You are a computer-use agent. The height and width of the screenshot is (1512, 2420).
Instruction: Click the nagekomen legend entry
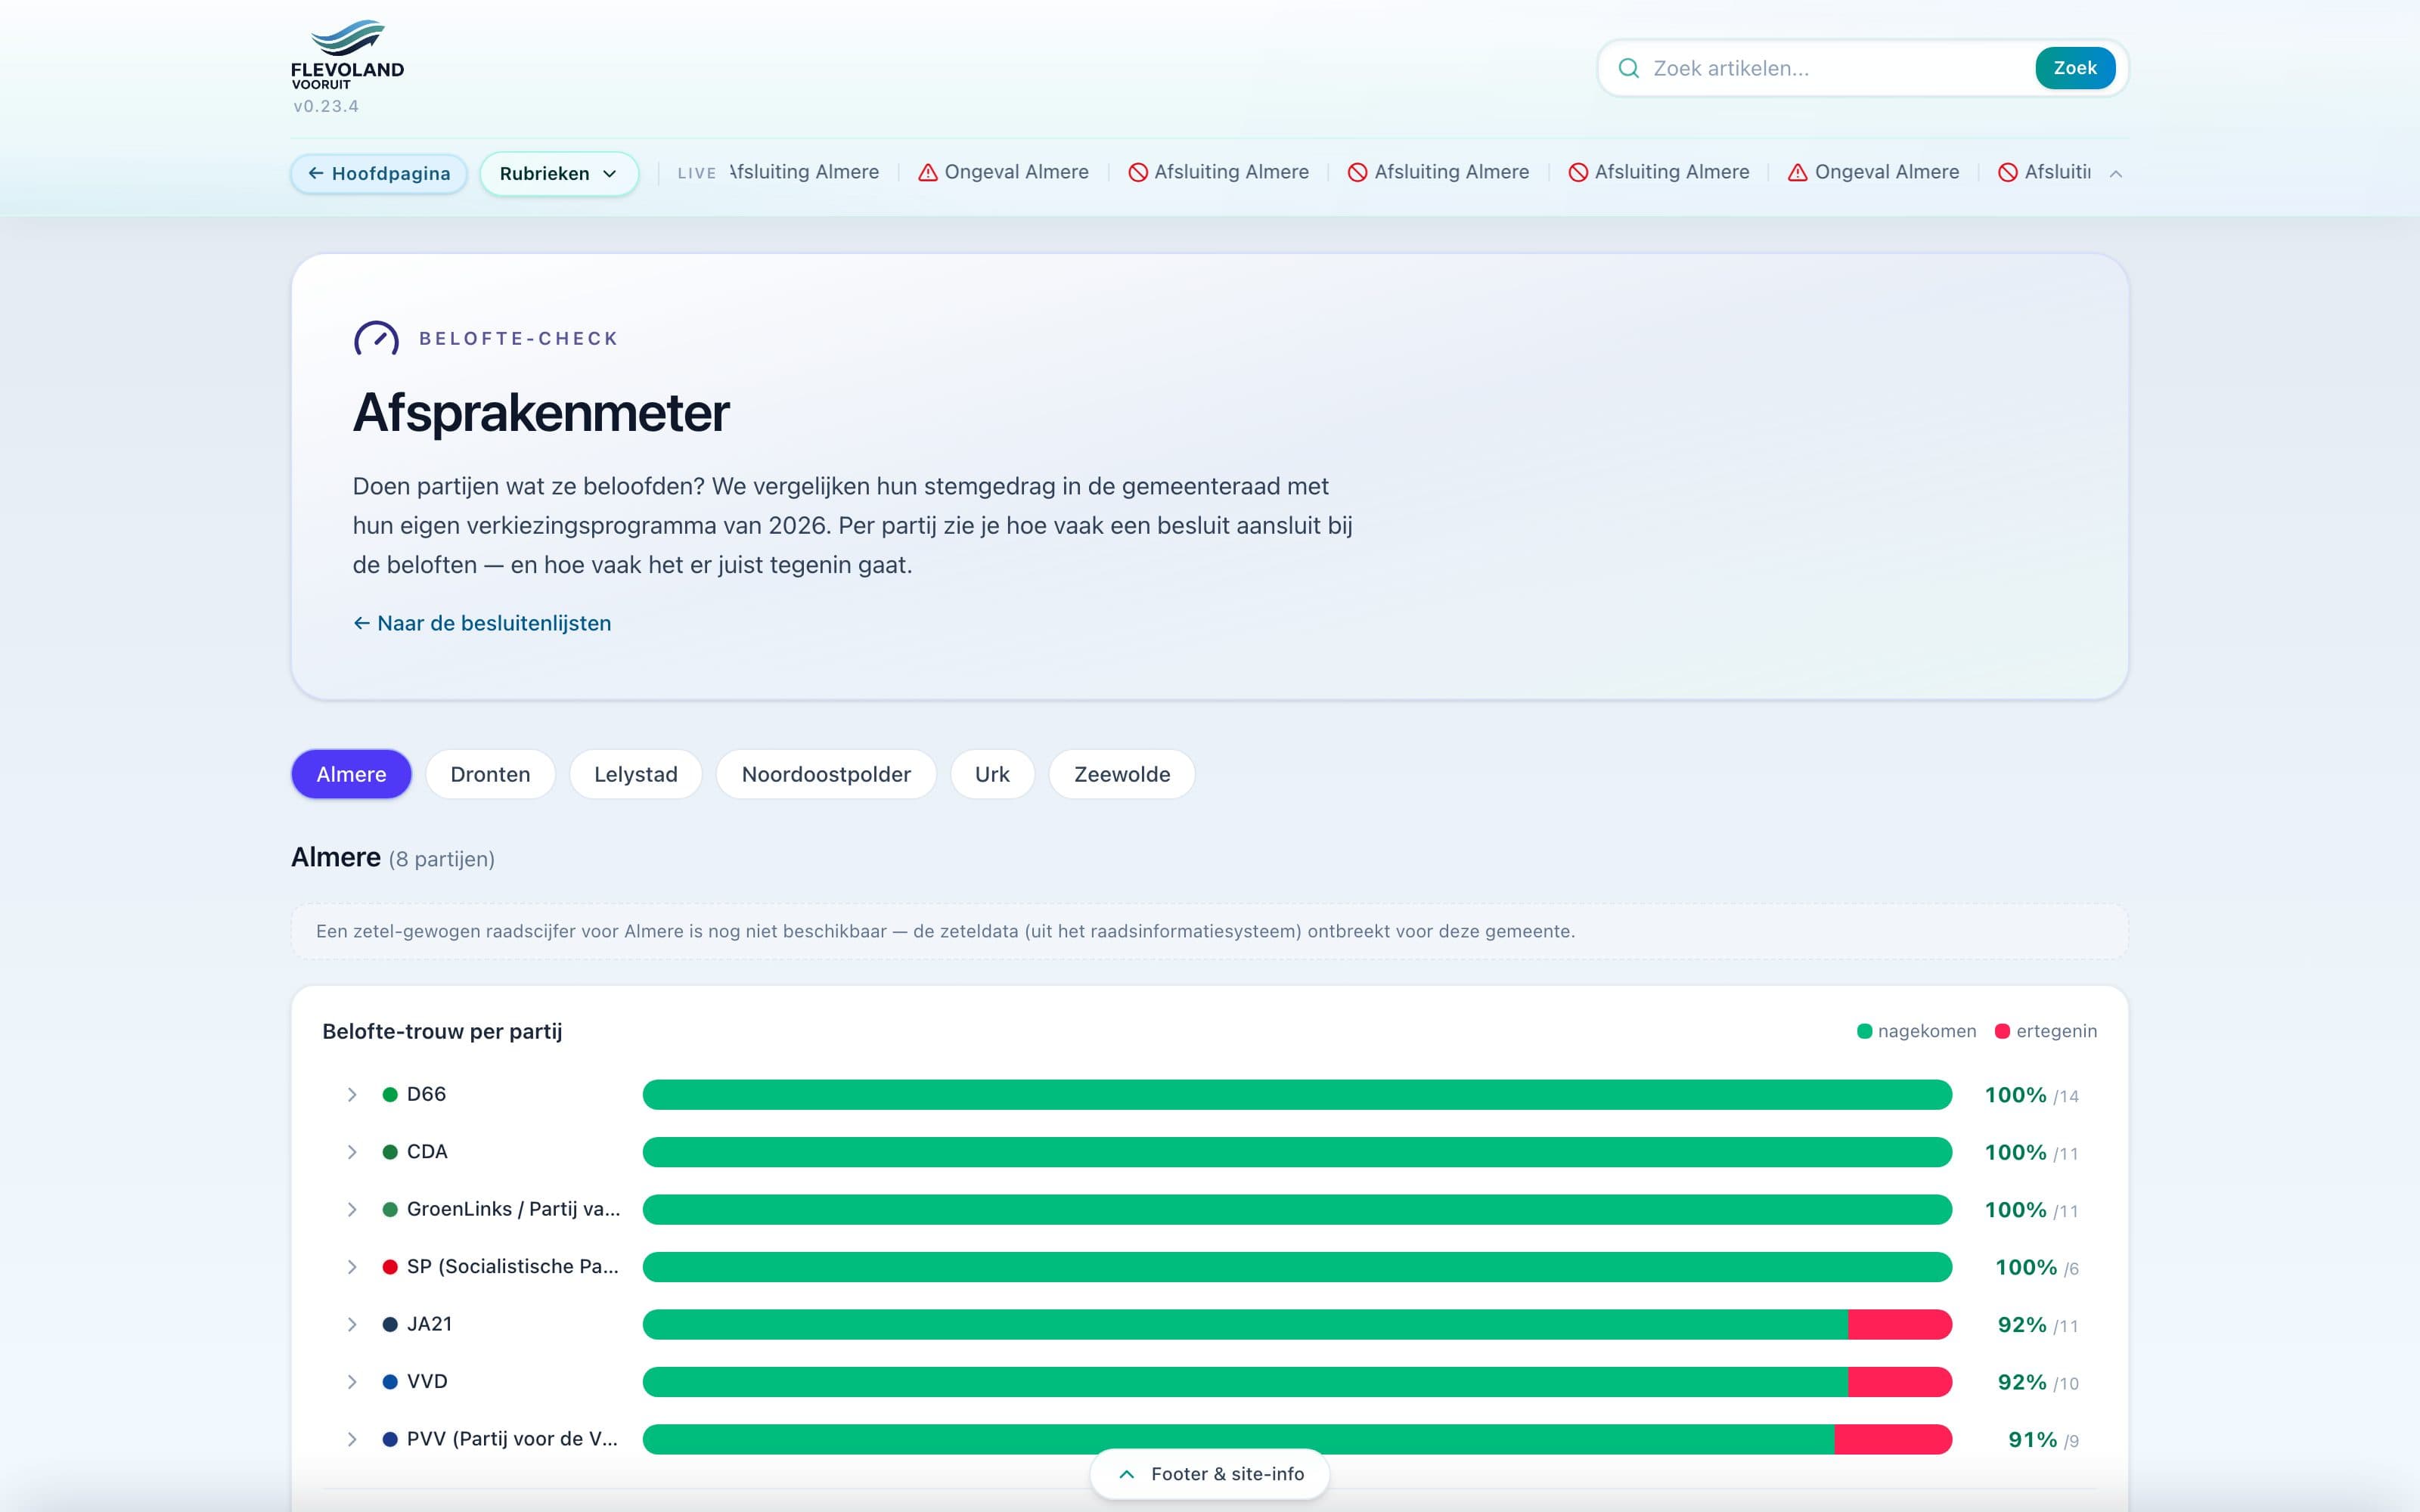click(x=1916, y=1031)
